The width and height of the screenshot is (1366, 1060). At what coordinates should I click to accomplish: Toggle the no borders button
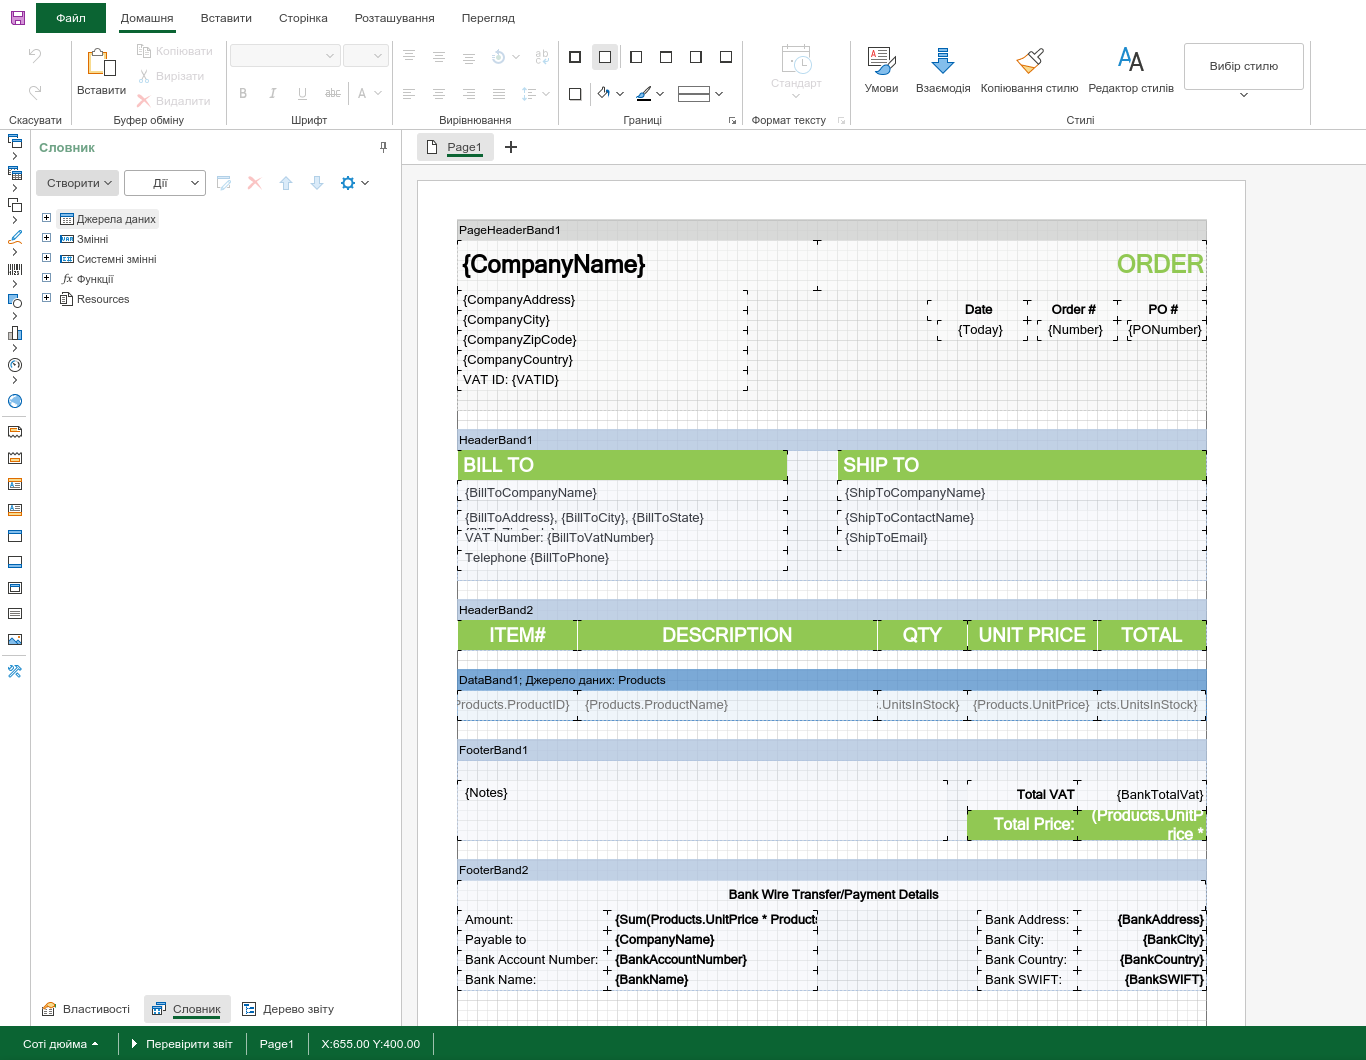[x=605, y=57]
